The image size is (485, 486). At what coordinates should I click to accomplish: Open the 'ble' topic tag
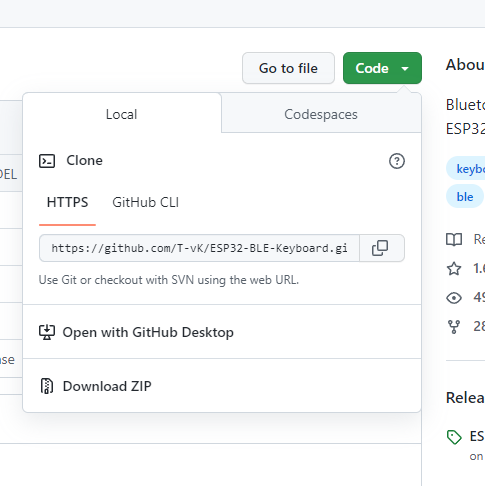465,197
